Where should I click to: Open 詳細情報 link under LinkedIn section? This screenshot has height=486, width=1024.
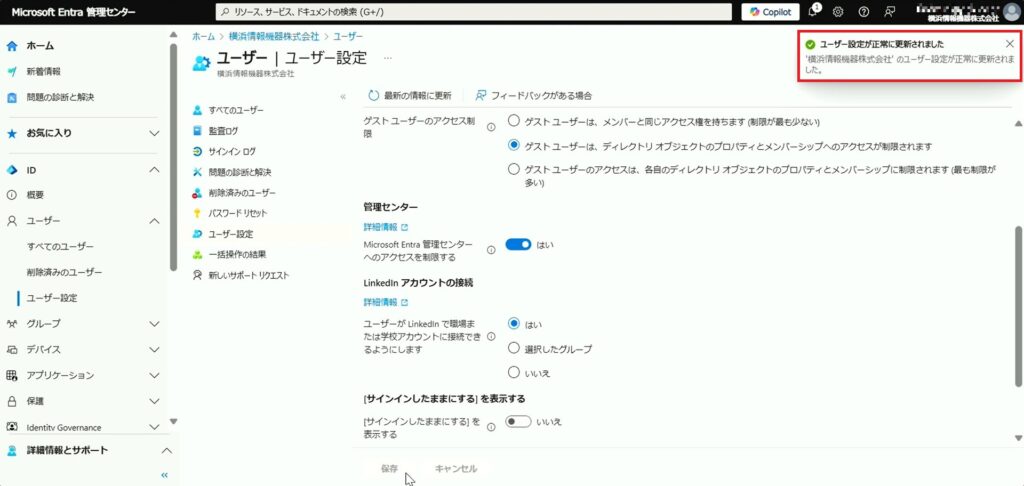[x=385, y=302]
